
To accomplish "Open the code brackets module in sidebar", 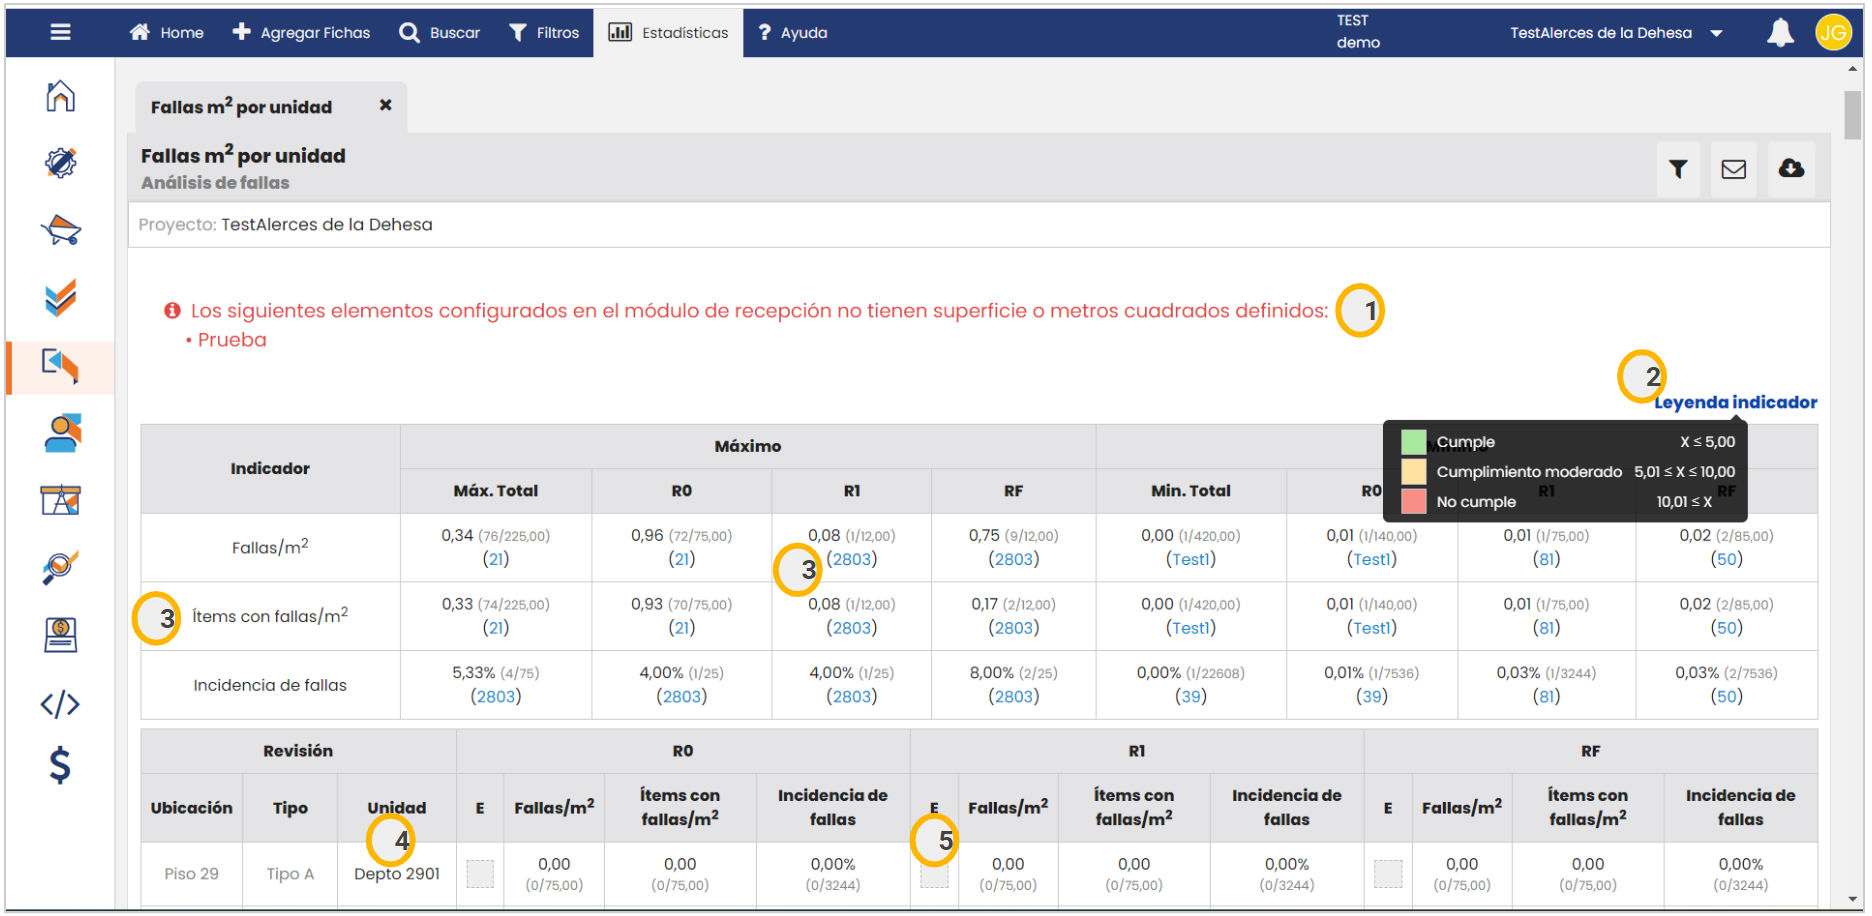I will tap(60, 704).
